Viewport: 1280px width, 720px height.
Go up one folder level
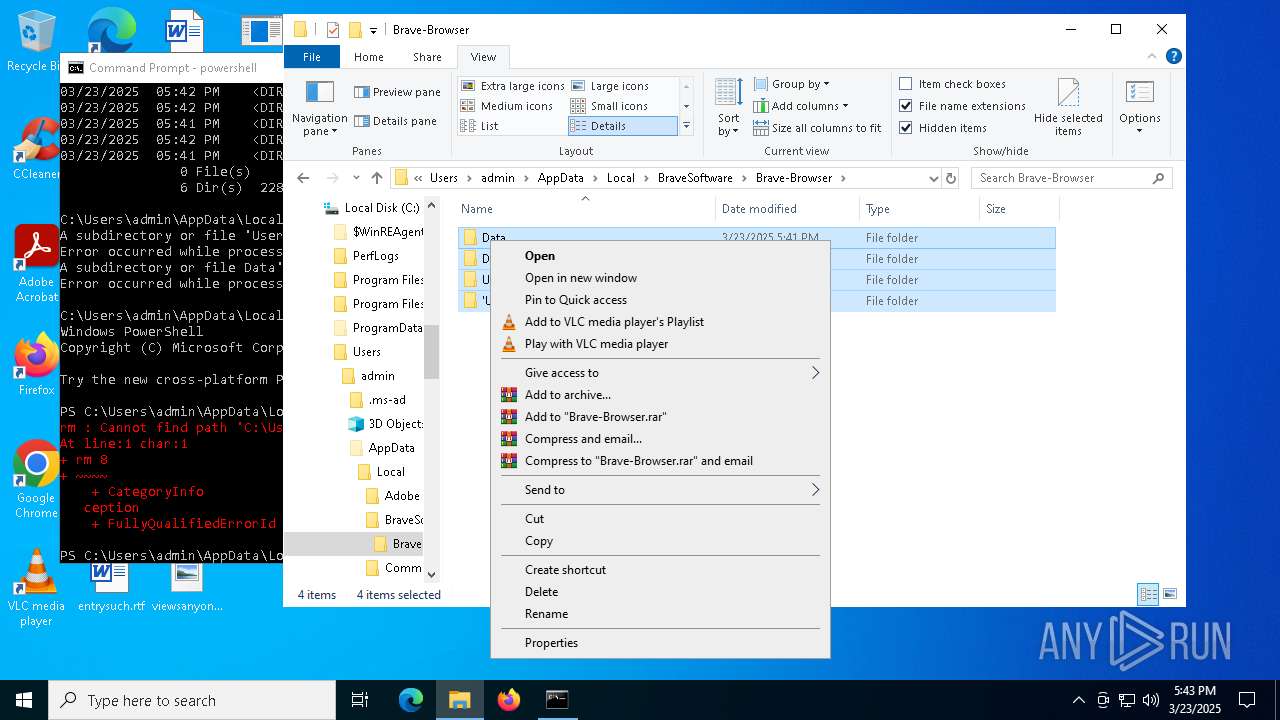pyautogui.click(x=377, y=178)
